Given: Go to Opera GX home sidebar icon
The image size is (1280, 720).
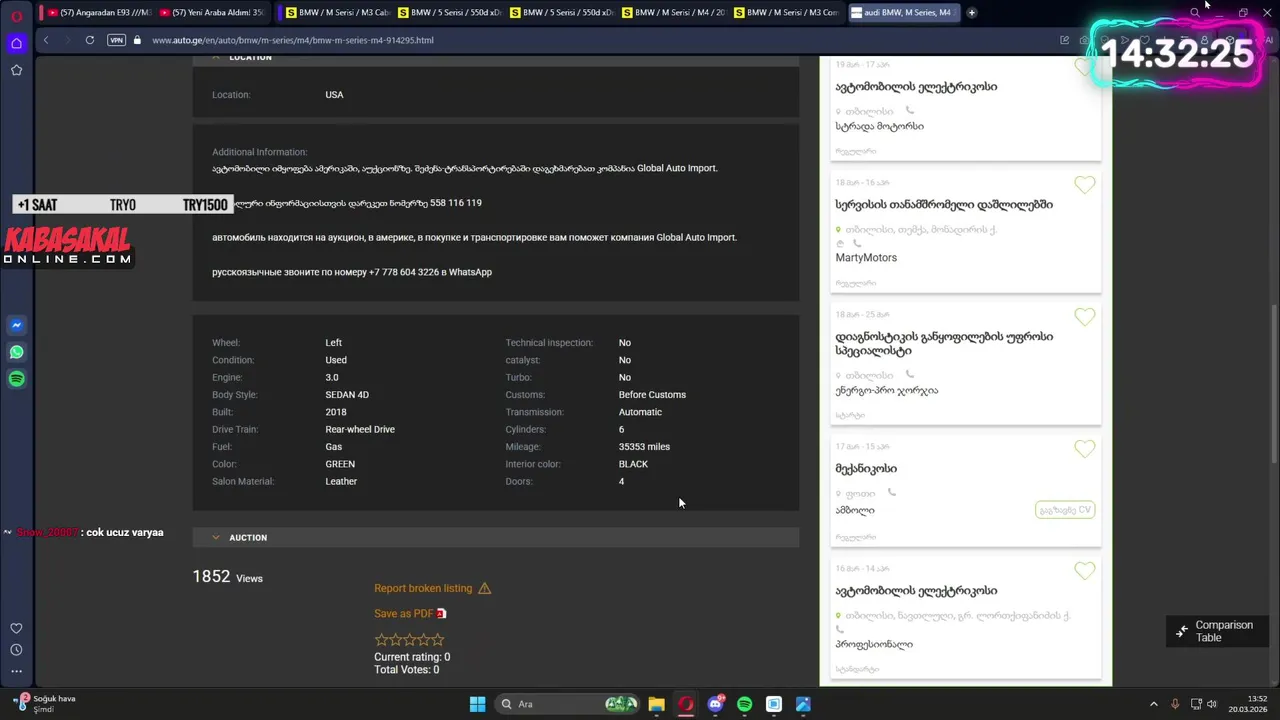Looking at the screenshot, I should [x=16, y=43].
